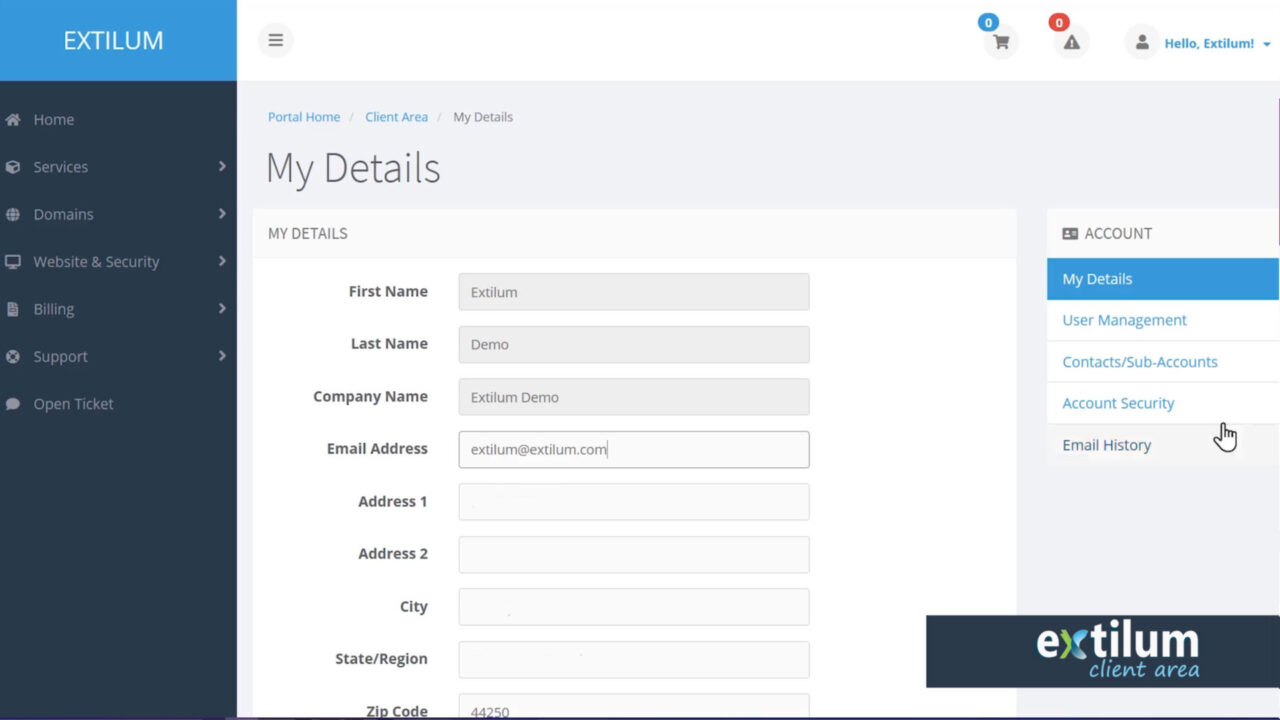The height and width of the screenshot is (720, 1280).
Task: Open the shopping cart icon
Action: tap(1000, 43)
